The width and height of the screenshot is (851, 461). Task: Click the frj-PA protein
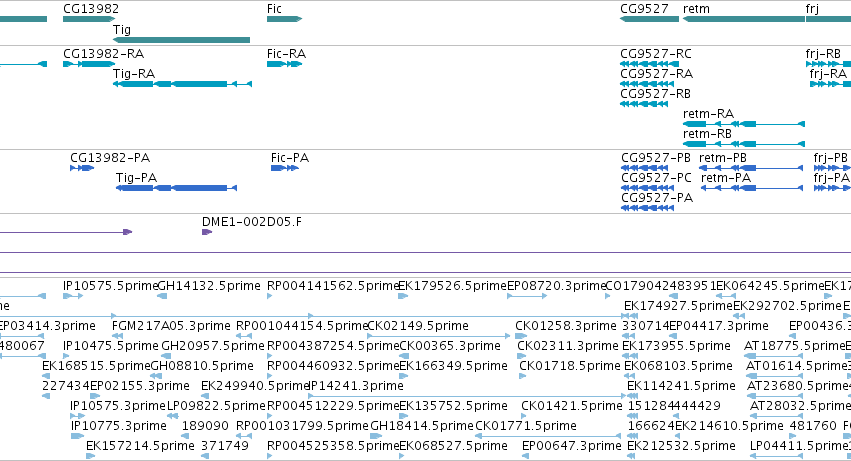pyautogui.click(x=831, y=178)
